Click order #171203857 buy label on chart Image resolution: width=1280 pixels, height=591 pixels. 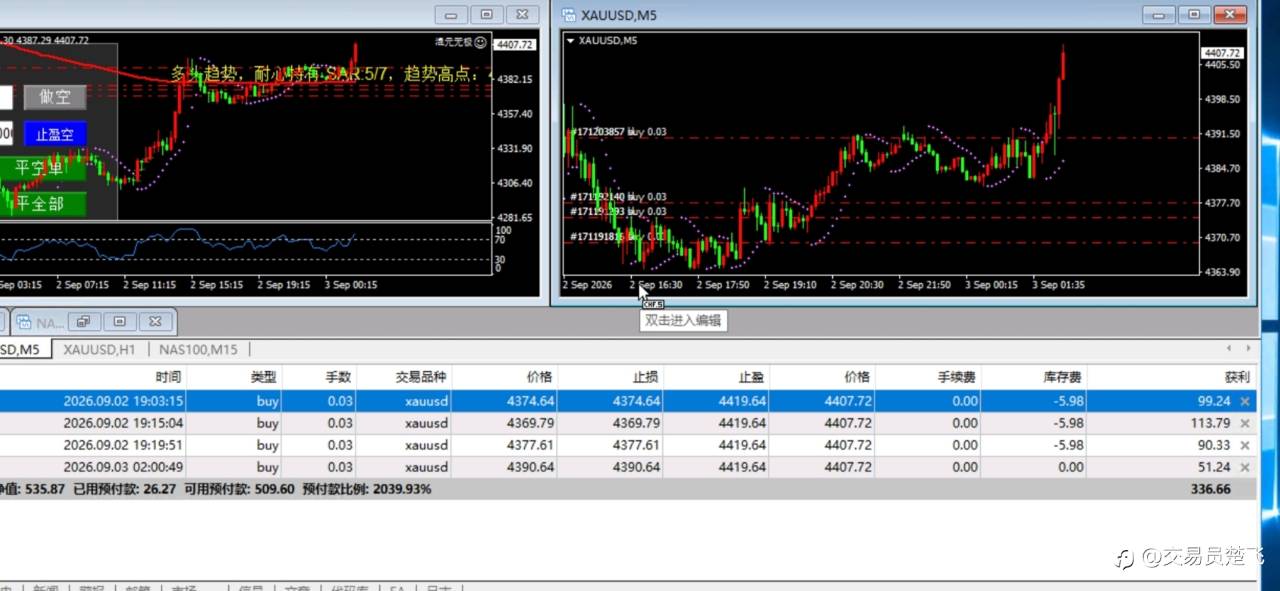click(618, 132)
